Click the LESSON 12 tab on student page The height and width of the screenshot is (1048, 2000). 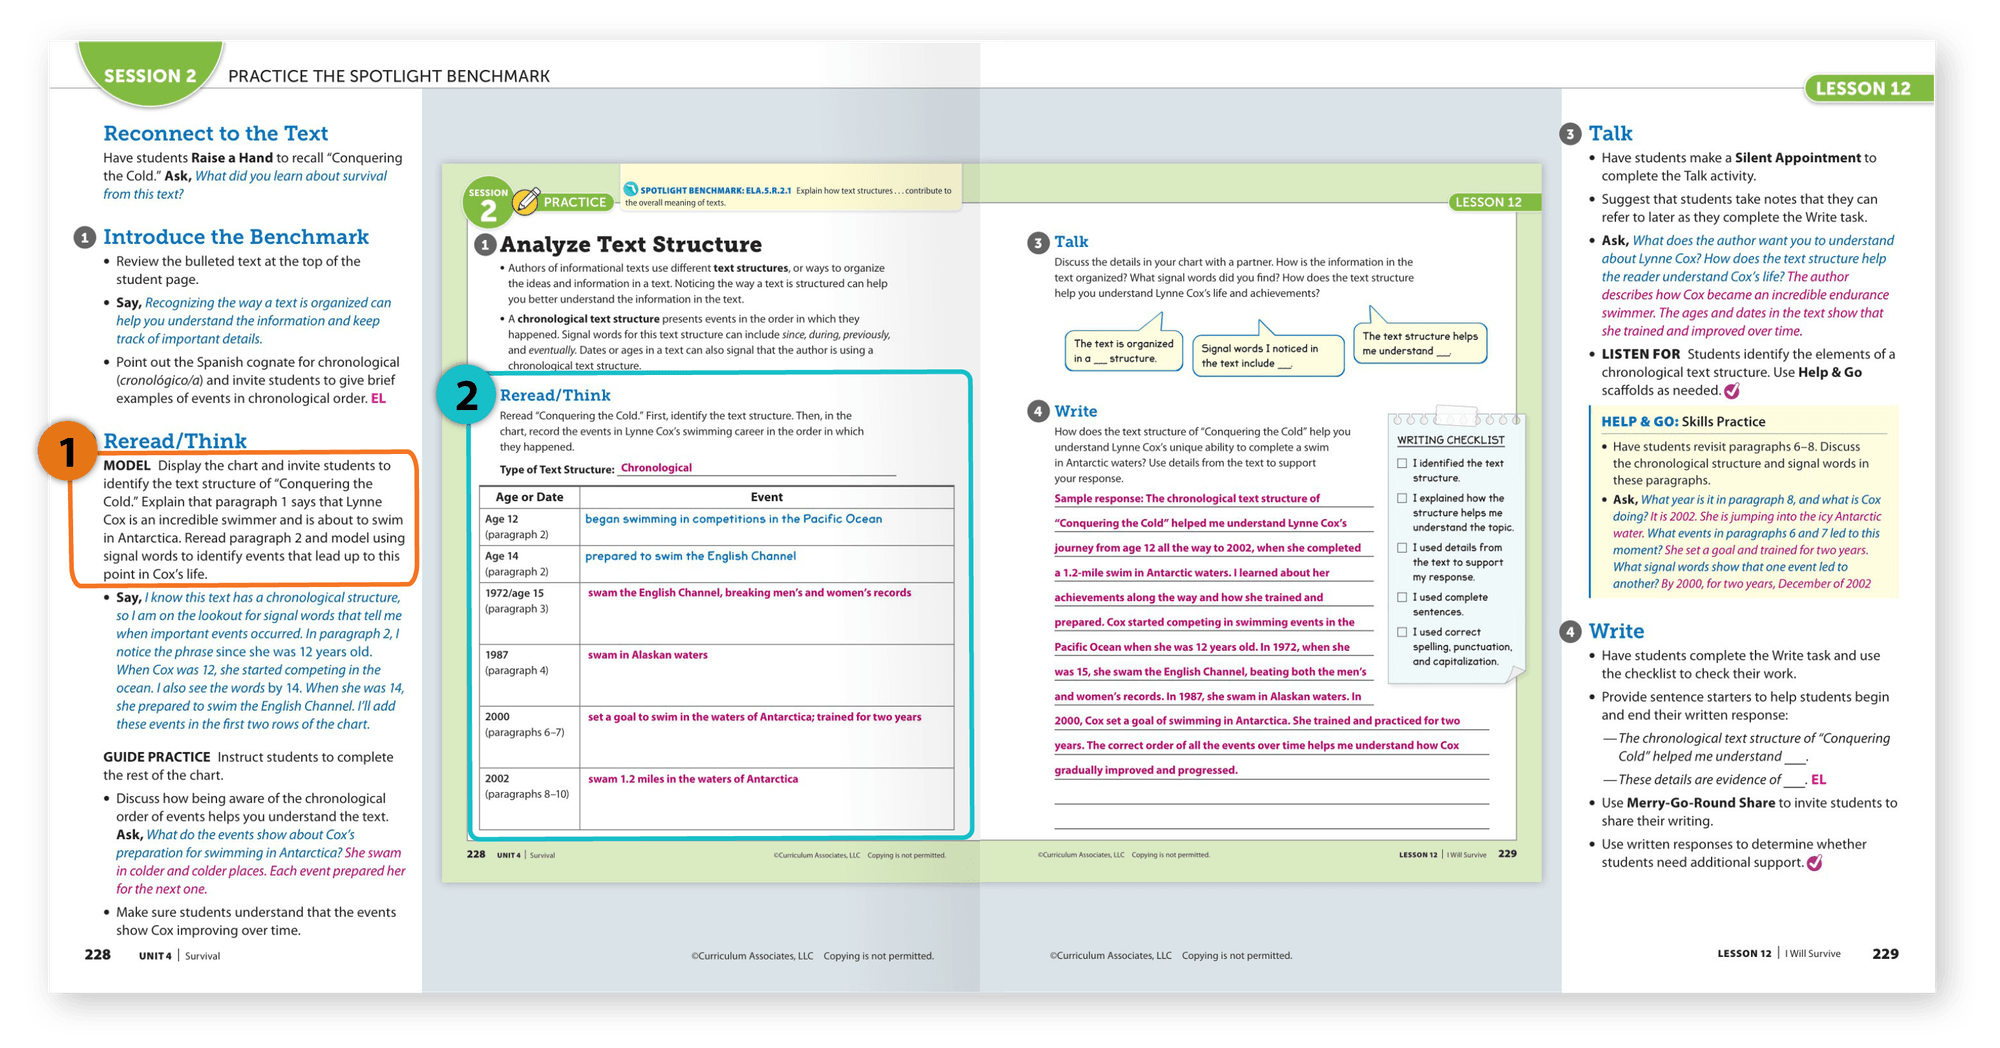click(x=1494, y=202)
